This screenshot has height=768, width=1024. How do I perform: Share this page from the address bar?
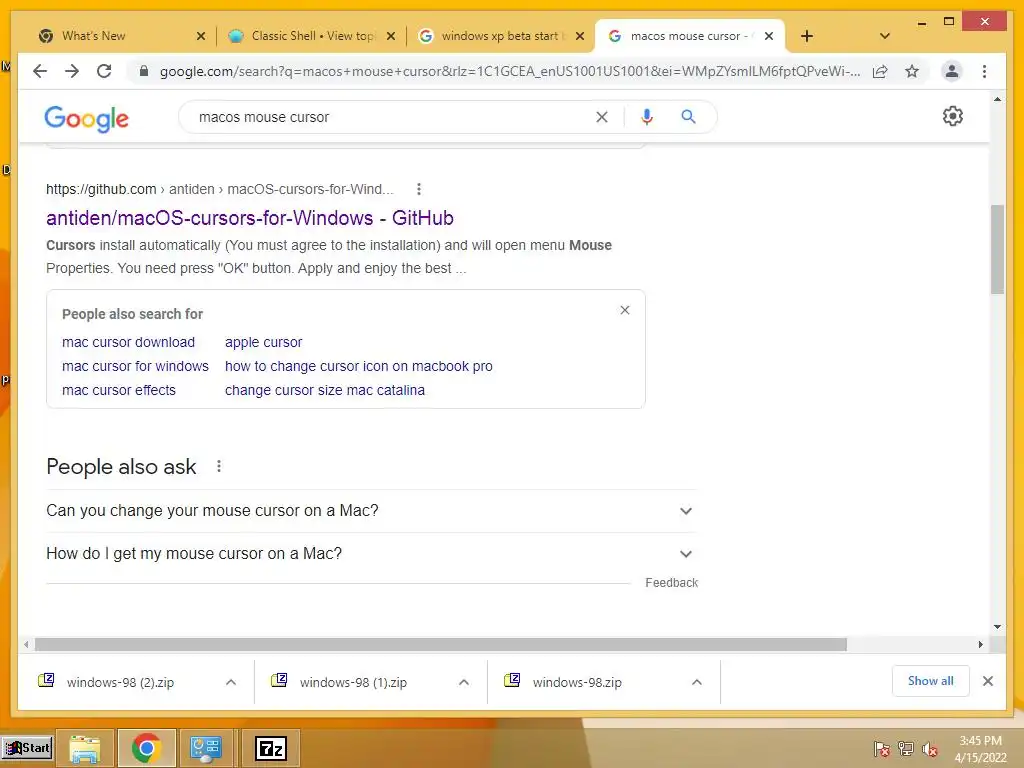click(x=880, y=71)
